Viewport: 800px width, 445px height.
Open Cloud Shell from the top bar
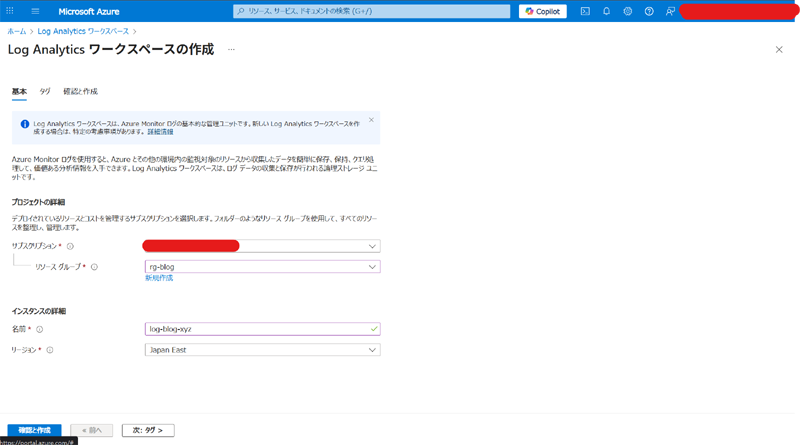585,11
